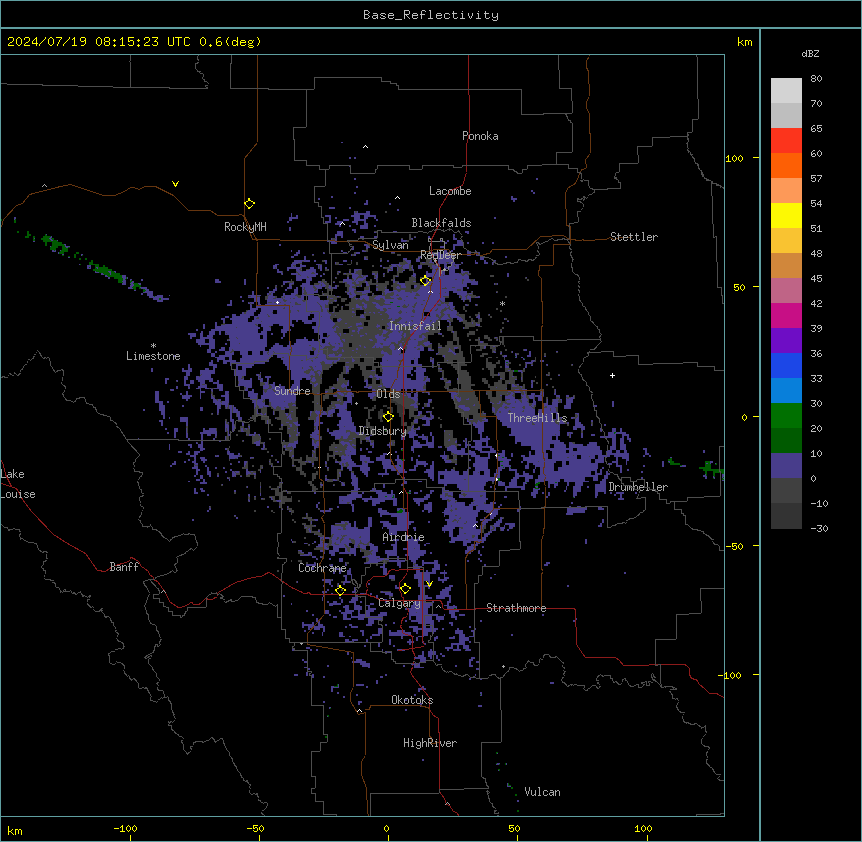Click the Banff city label
The image size is (862, 842).
[x=124, y=567]
